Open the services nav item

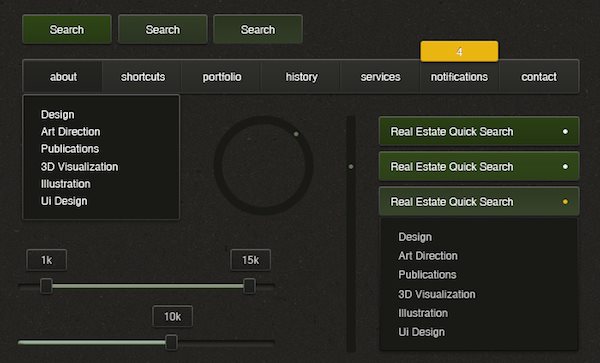(380, 77)
